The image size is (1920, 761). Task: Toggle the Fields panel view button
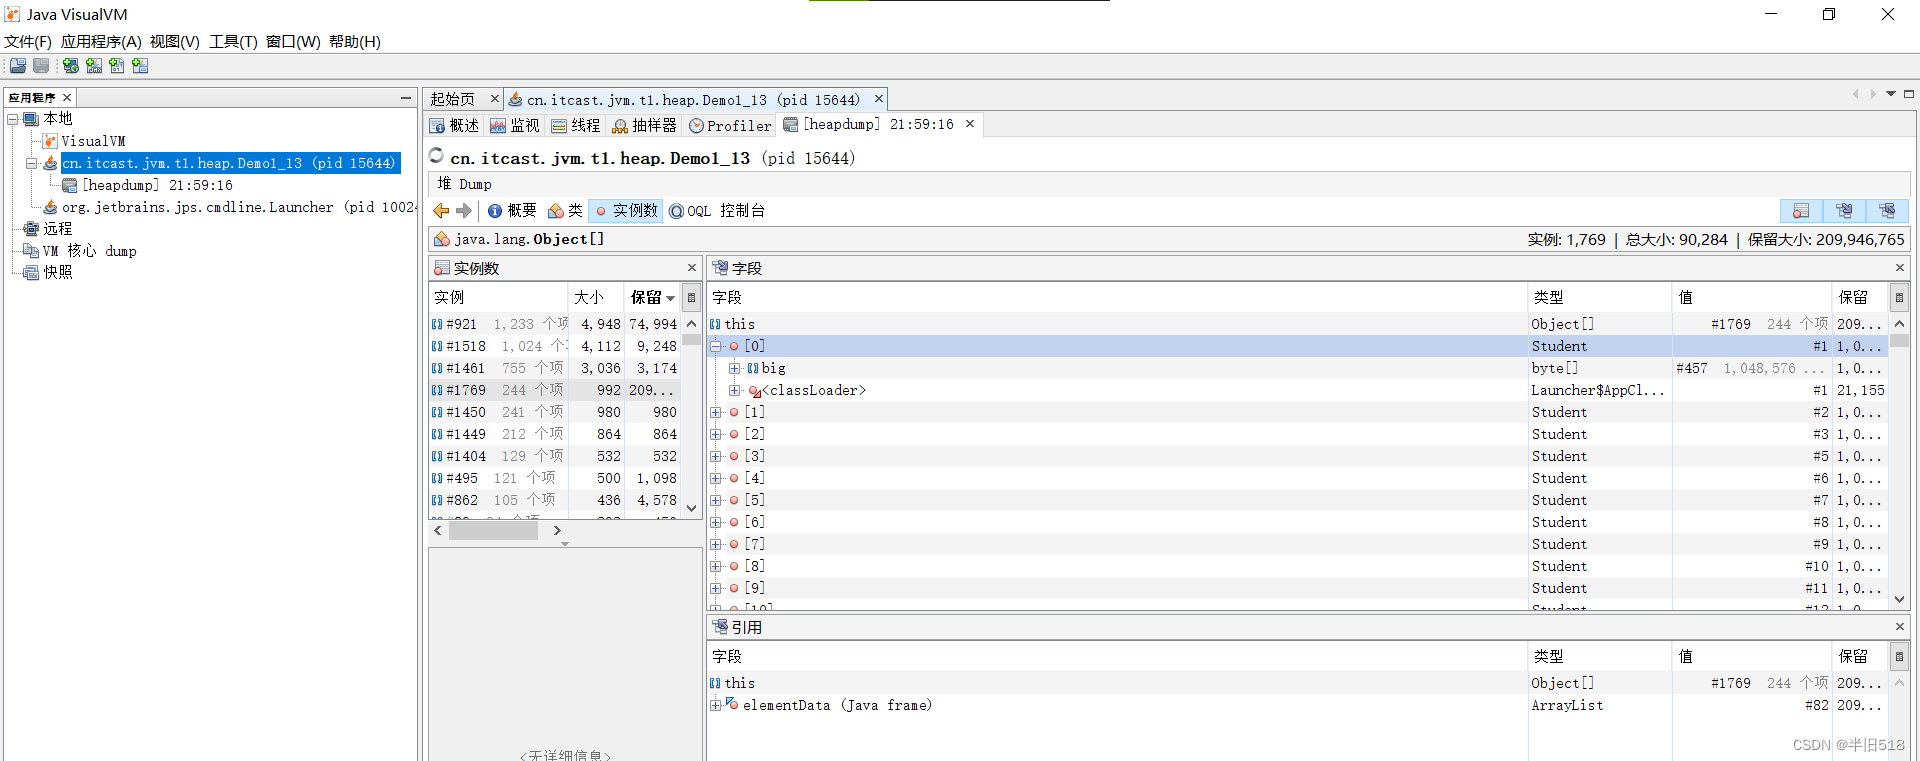click(1844, 211)
